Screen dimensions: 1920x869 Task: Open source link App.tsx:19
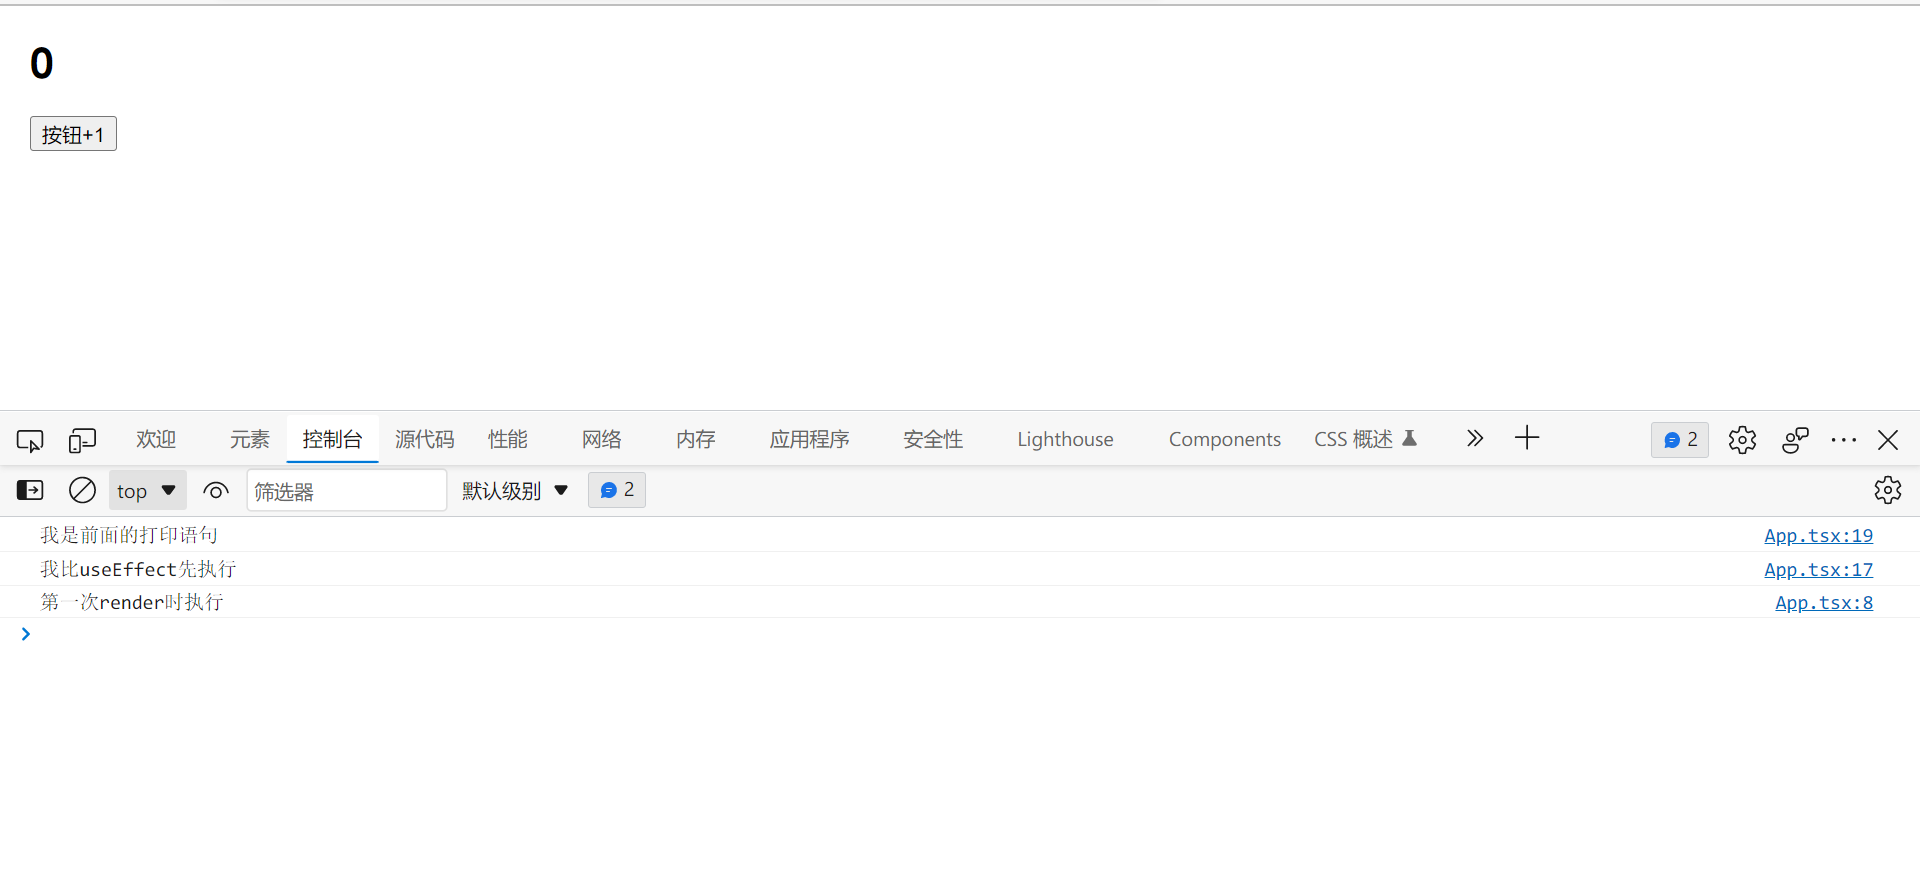[1818, 536]
